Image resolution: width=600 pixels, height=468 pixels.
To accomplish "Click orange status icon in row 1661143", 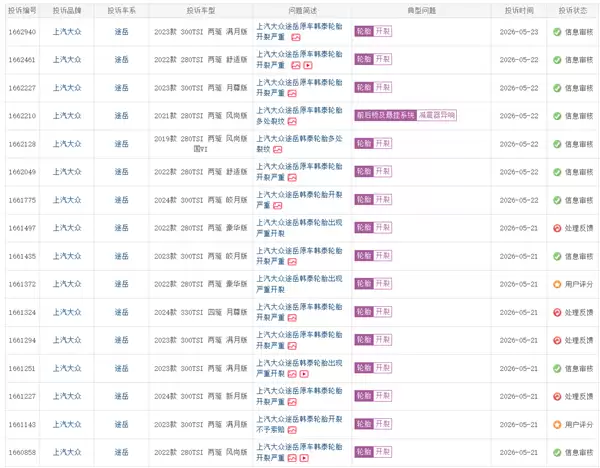I will pyautogui.click(x=557, y=425).
